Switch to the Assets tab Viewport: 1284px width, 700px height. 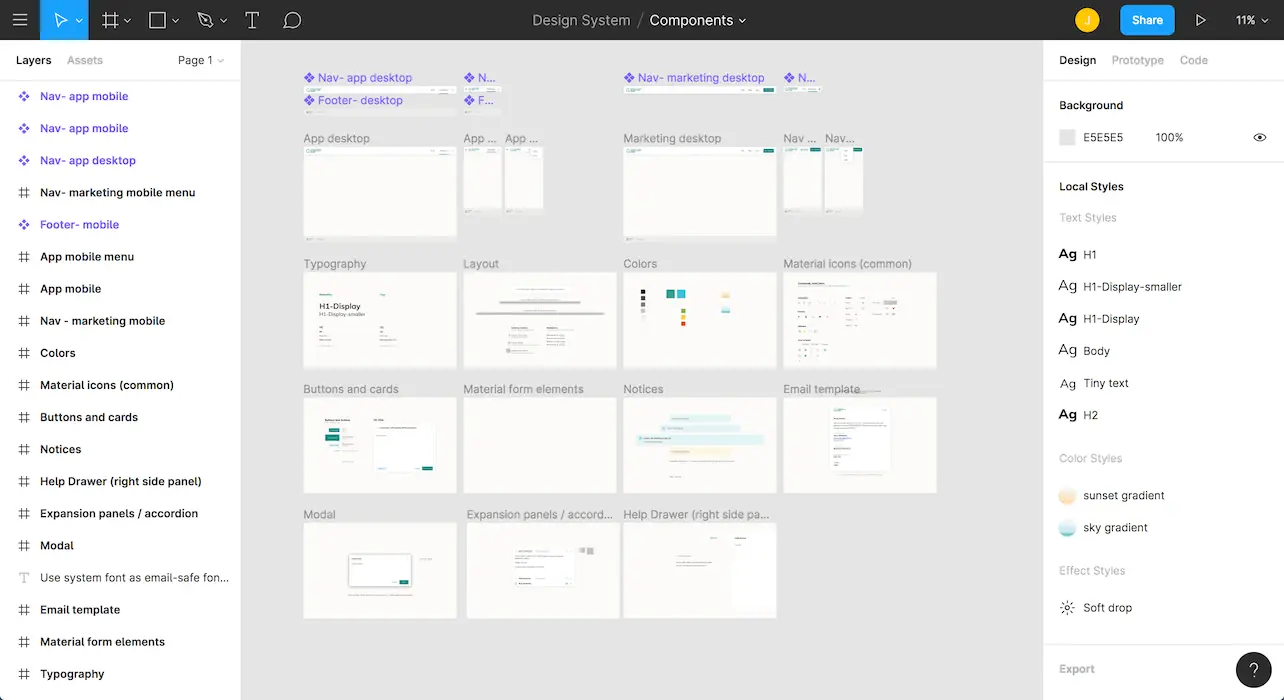coord(84,60)
